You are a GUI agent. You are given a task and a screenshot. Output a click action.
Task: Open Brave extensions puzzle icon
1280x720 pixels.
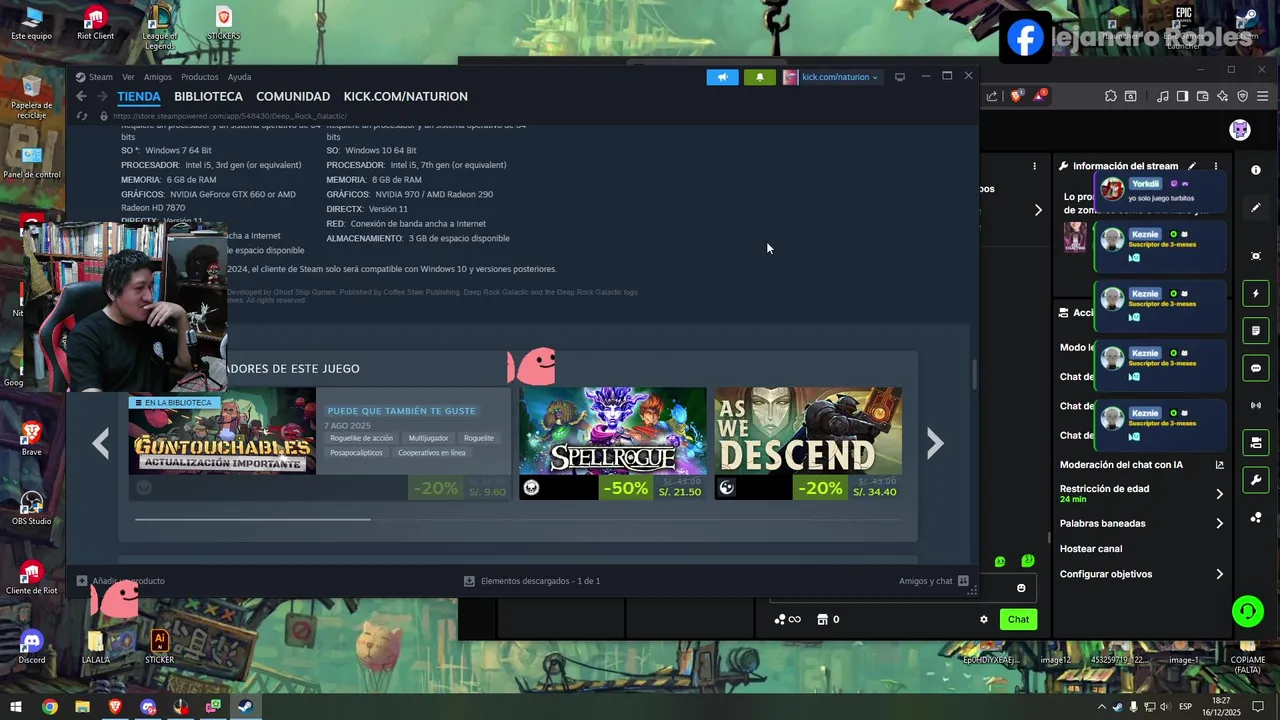(x=1111, y=96)
